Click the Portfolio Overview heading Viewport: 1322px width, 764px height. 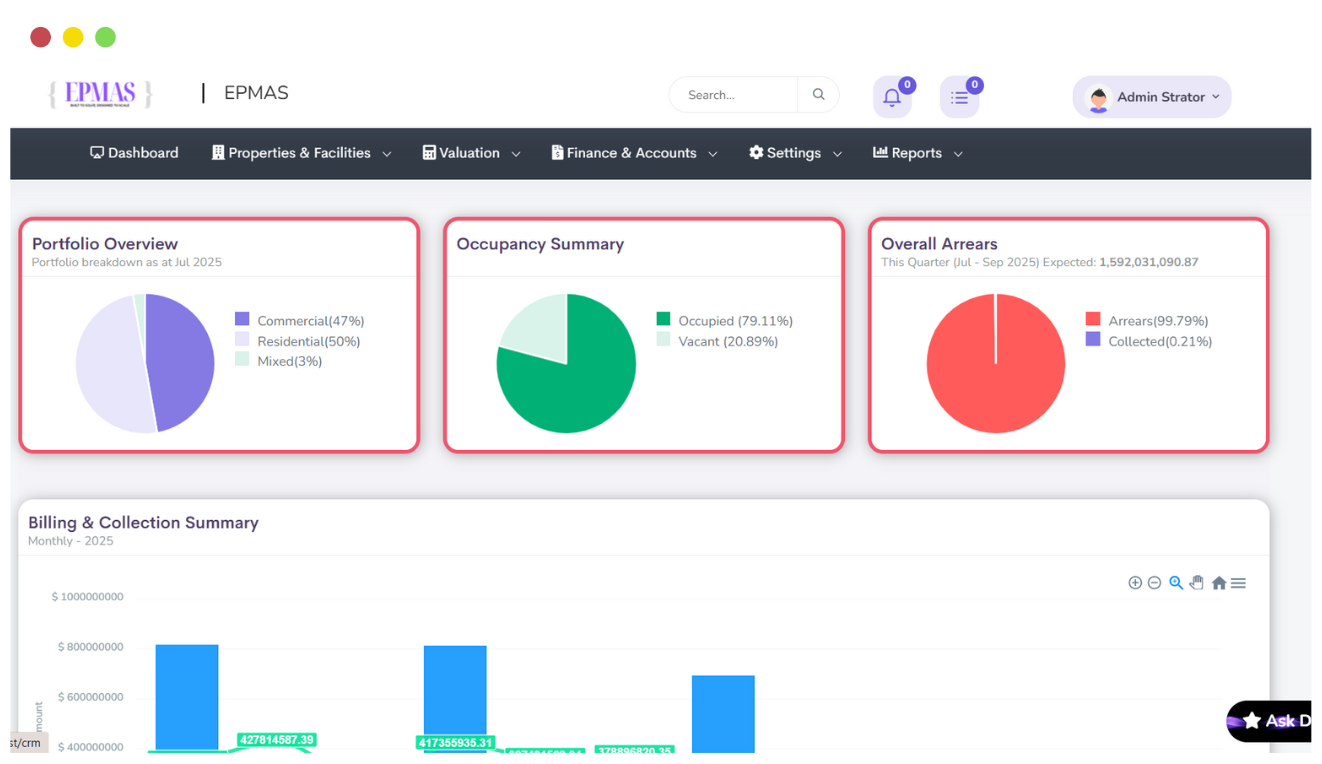(105, 244)
